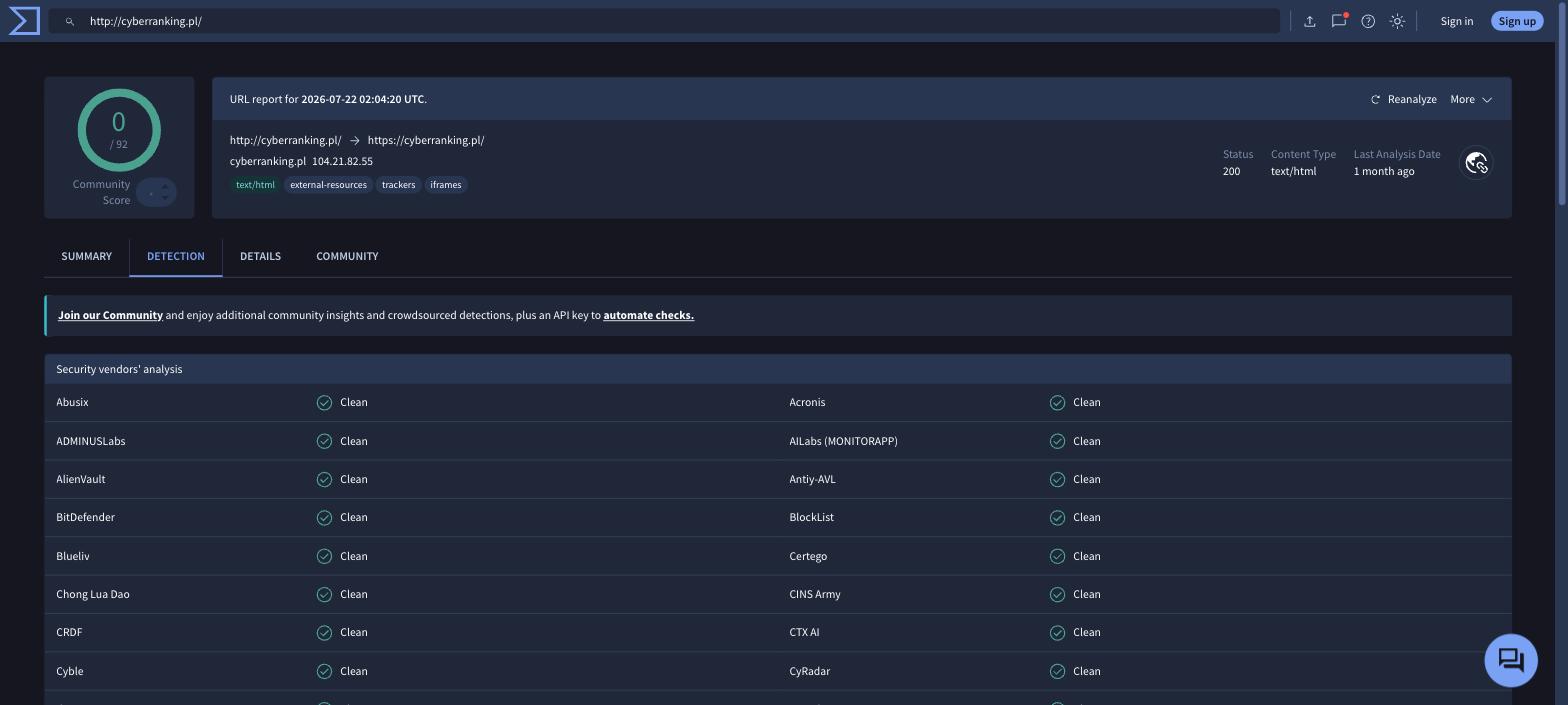Click the URL search input field

pos(665,21)
